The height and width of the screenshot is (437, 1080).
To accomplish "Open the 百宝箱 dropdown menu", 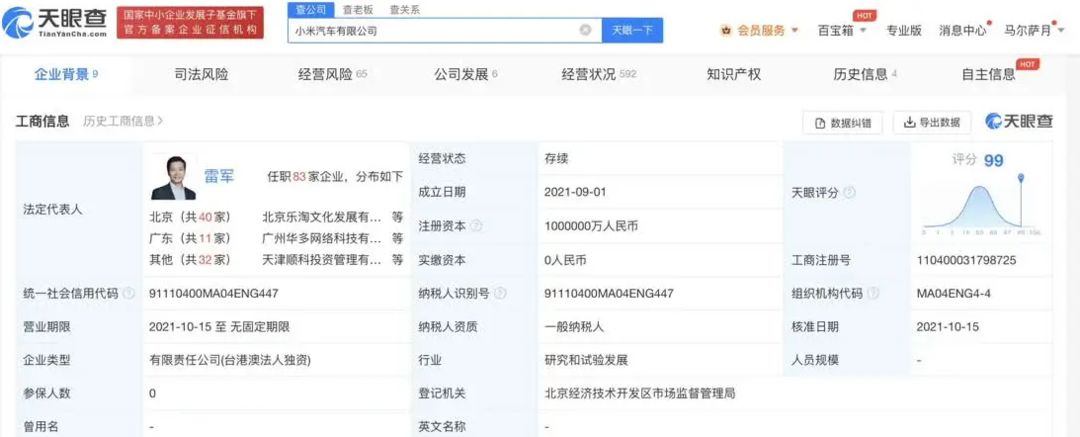I will [x=842, y=30].
